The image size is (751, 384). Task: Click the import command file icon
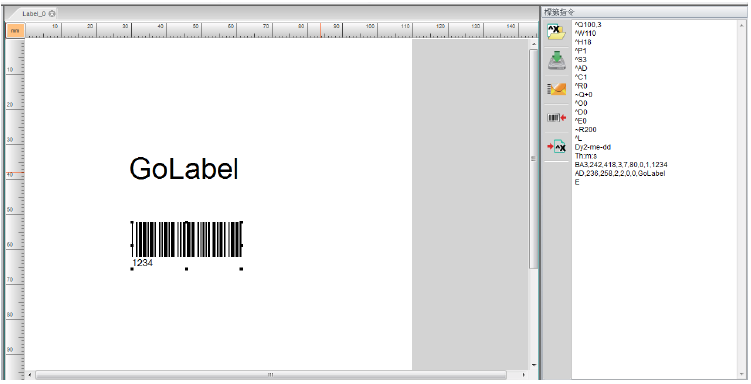tap(556, 147)
